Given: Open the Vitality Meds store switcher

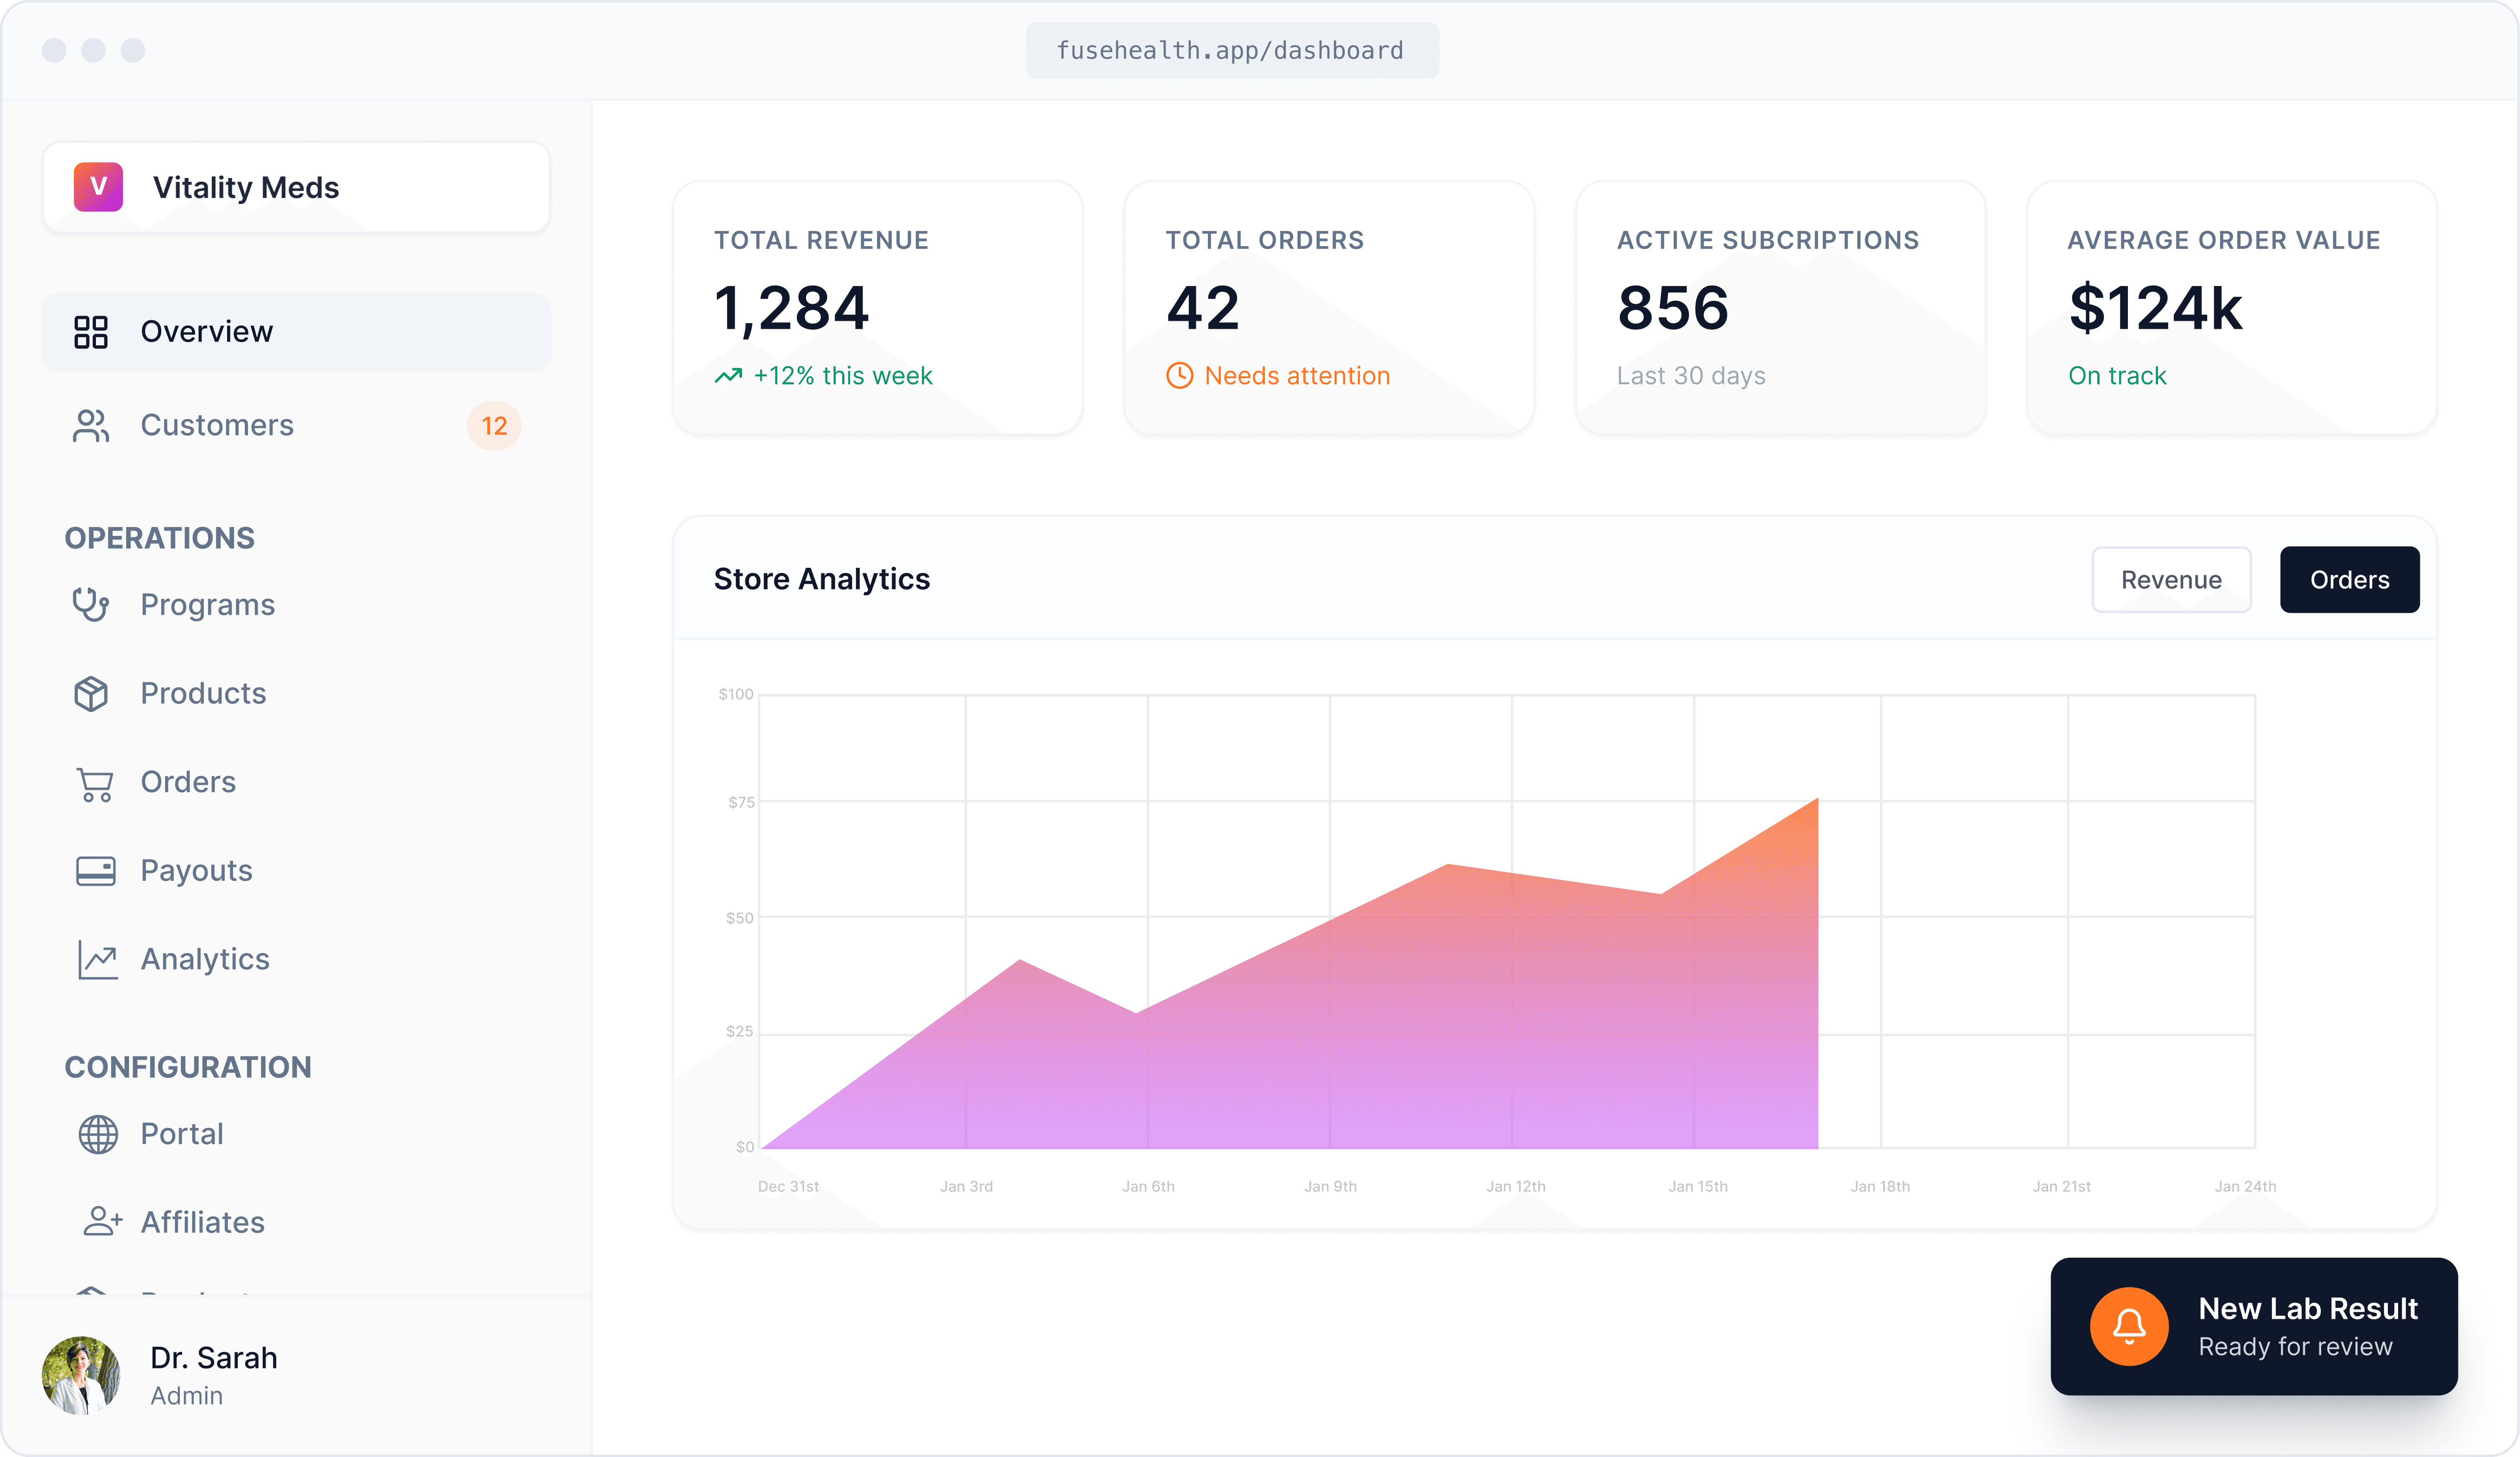Looking at the screenshot, I should (x=296, y=188).
